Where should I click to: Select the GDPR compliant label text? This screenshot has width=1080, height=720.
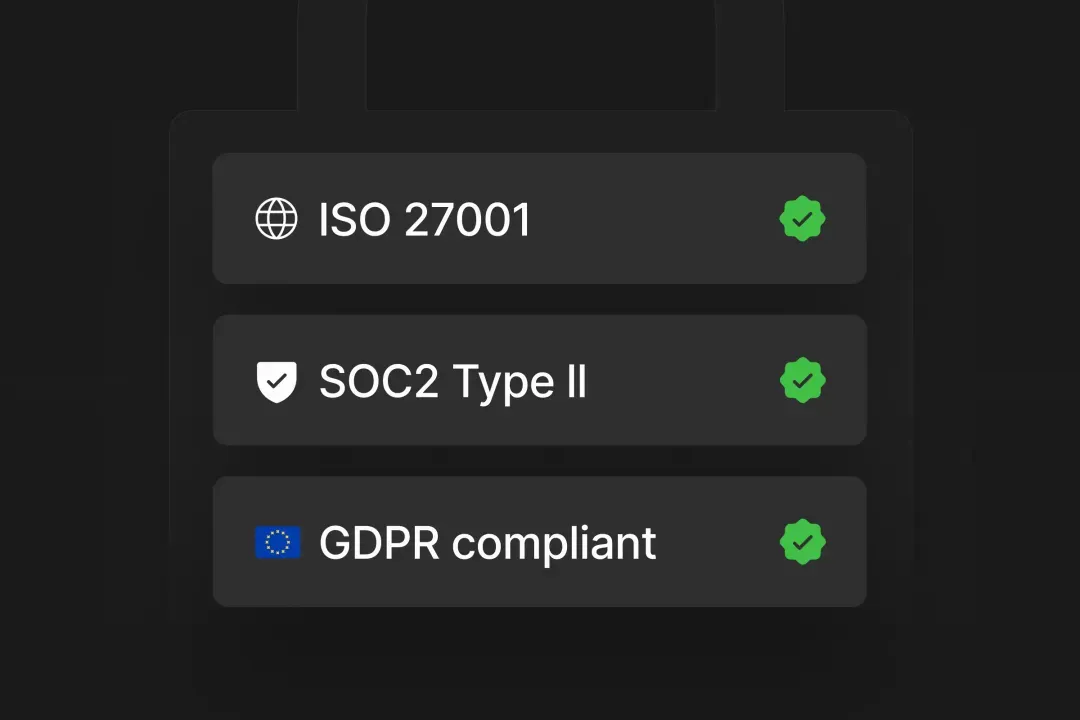[487, 543]
